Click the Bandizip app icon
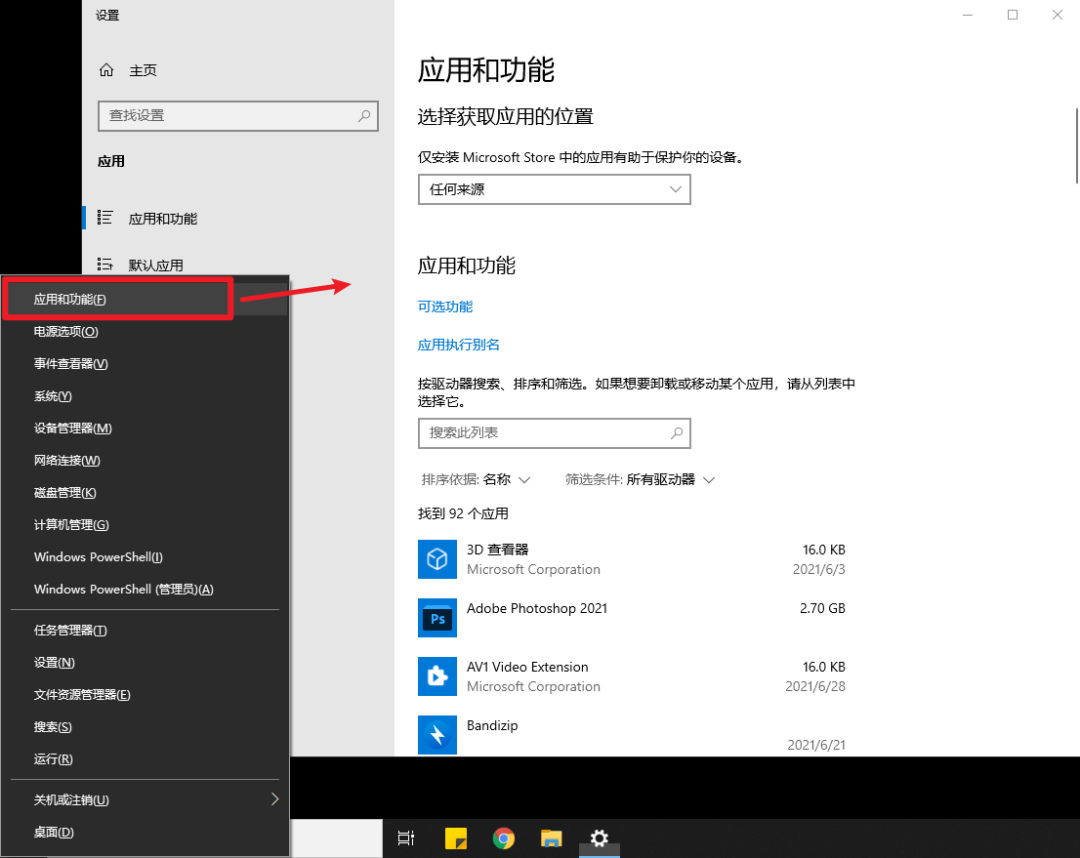Image resolution: width=1080 pixels, height=858 pixels. (x=437, y=735)
